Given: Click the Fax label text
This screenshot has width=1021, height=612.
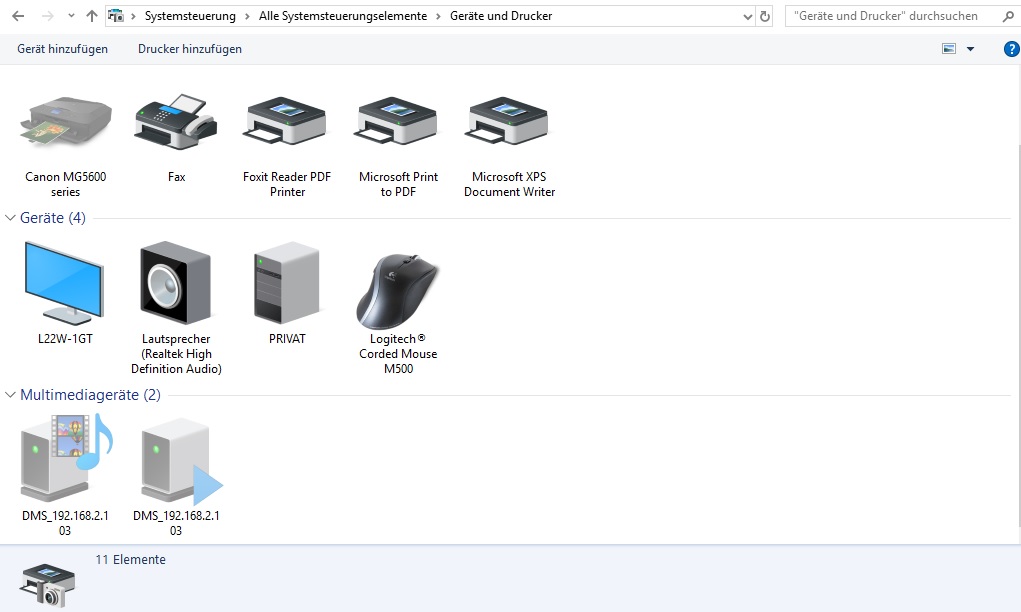Looking at the screenshot, I should [x=176, y=176].
